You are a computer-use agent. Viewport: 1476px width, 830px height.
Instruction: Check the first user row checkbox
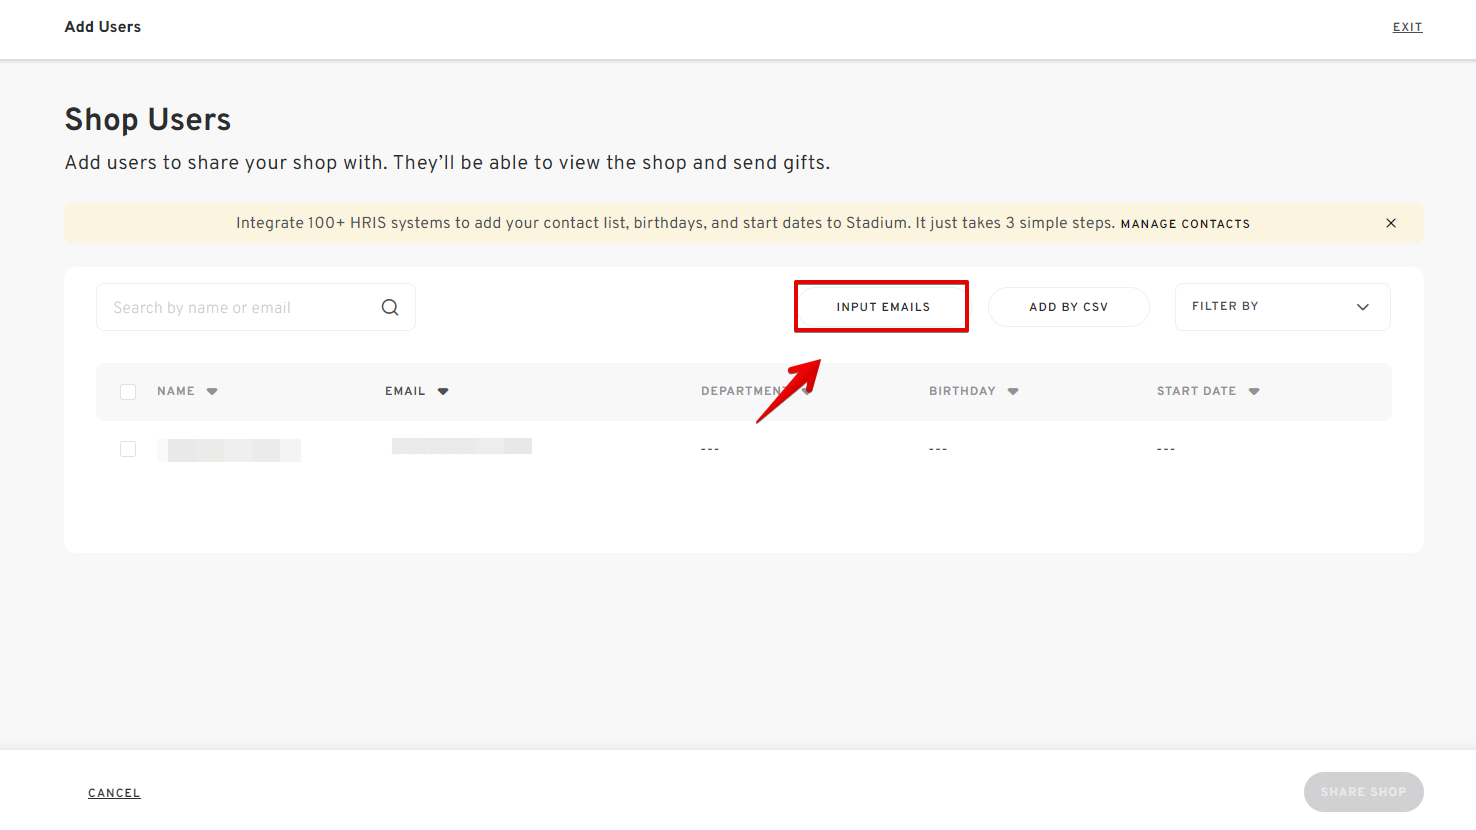click(x=128, y=449)
